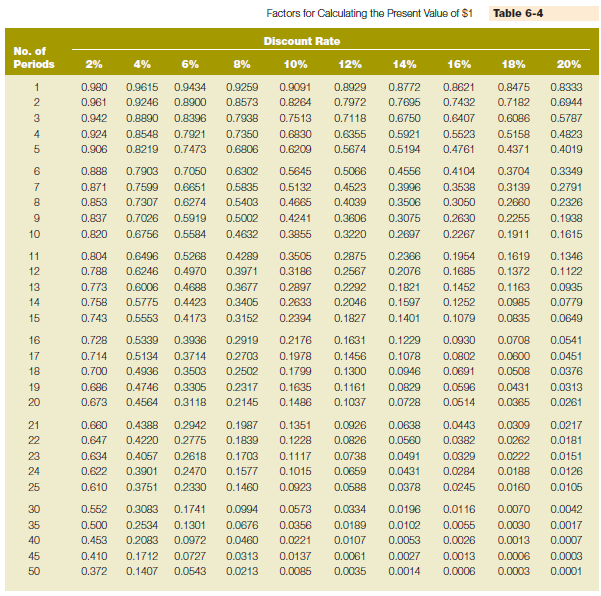
Task: Click the cell showing 0.5835
Action: pyautogui.click(x=242, y=187)
